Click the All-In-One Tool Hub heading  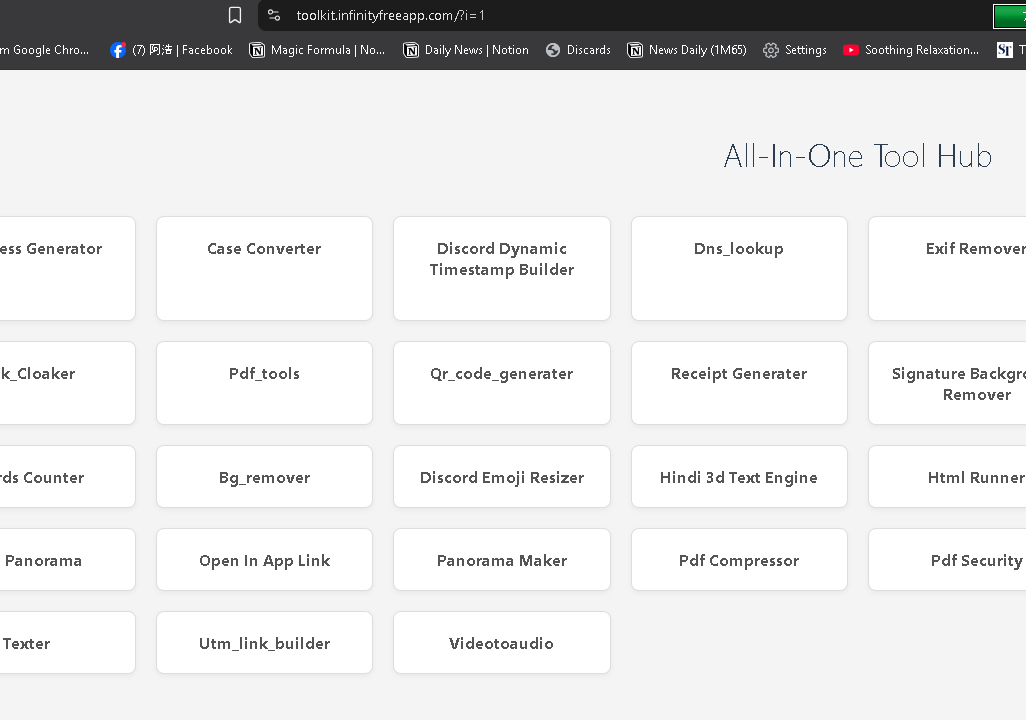click(x=858, y=156)
